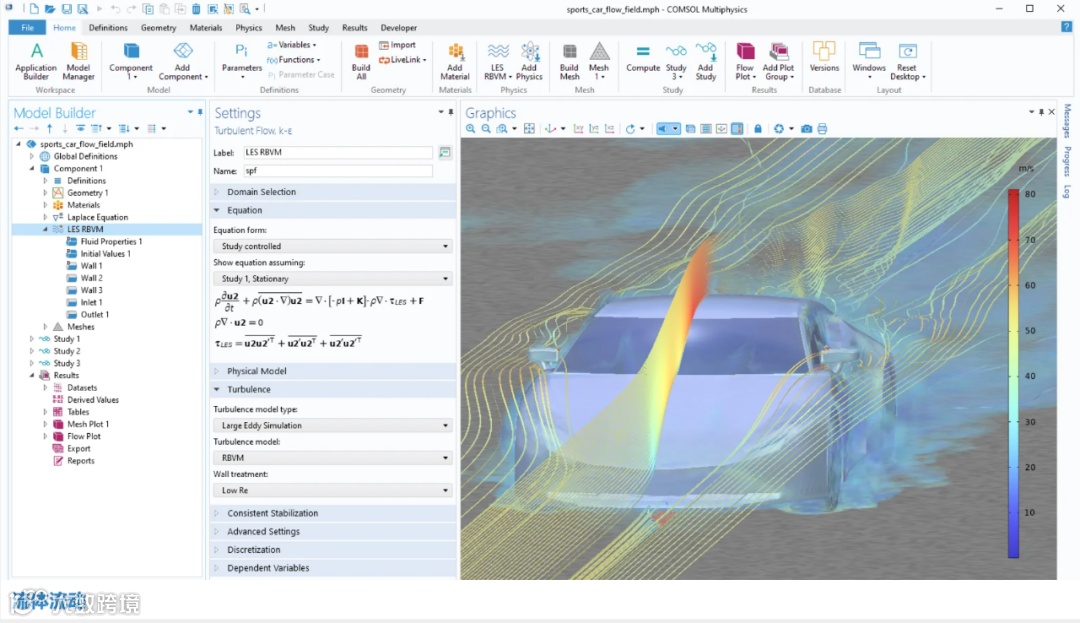Open the Show equation assuming dropdown
The height and width of the screenshot is (623, 1080).
tap(333, 279)
